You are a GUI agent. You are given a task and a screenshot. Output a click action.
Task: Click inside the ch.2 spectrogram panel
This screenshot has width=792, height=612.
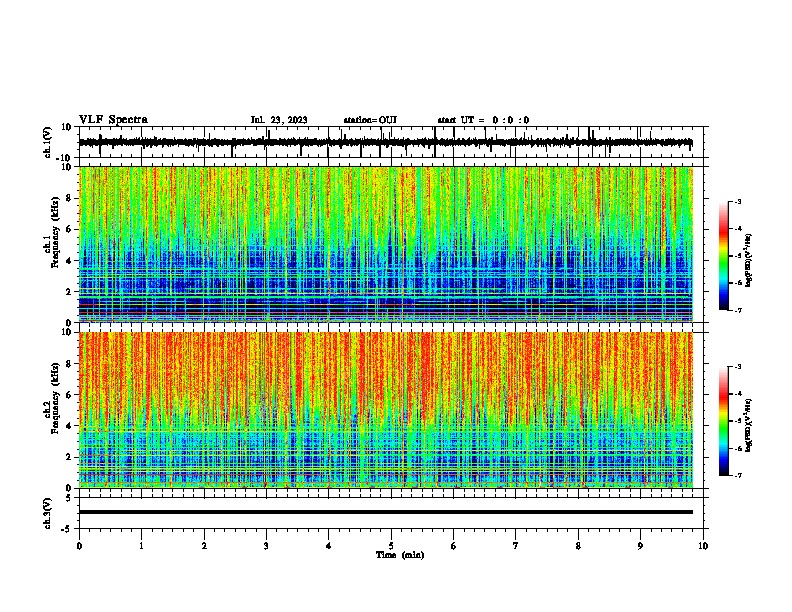tap(386, 410)
